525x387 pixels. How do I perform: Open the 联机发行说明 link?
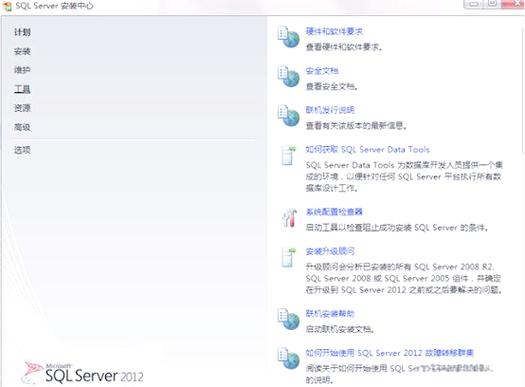click(330, 110)
